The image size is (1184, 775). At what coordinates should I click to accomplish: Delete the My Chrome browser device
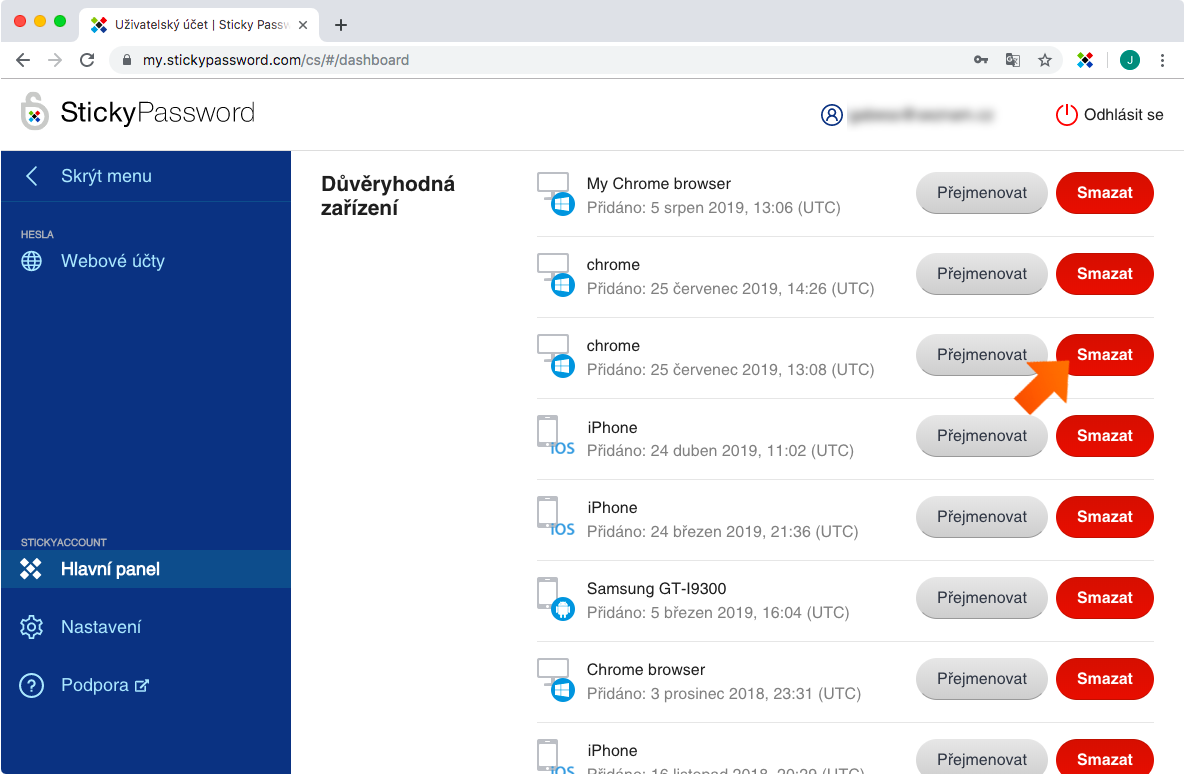(1105, 193)
